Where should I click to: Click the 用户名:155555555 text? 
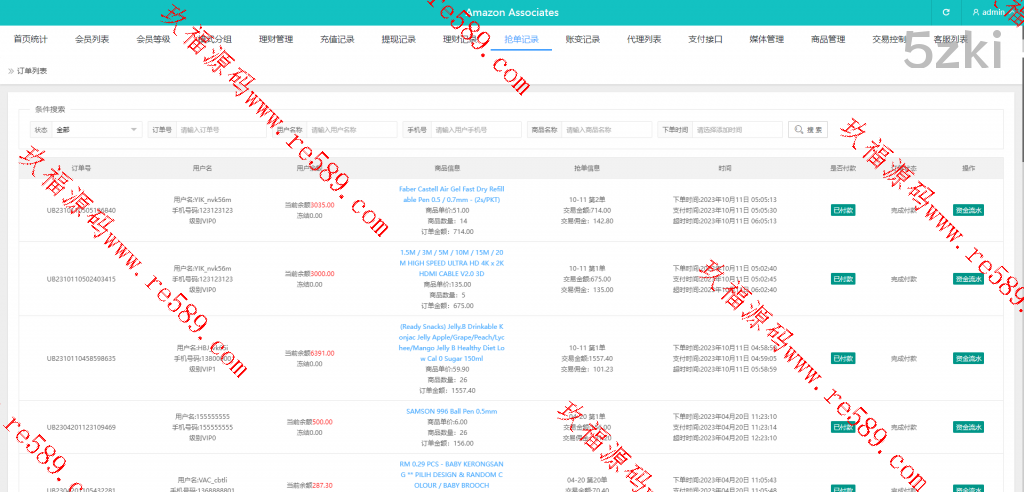click(202, 417)
